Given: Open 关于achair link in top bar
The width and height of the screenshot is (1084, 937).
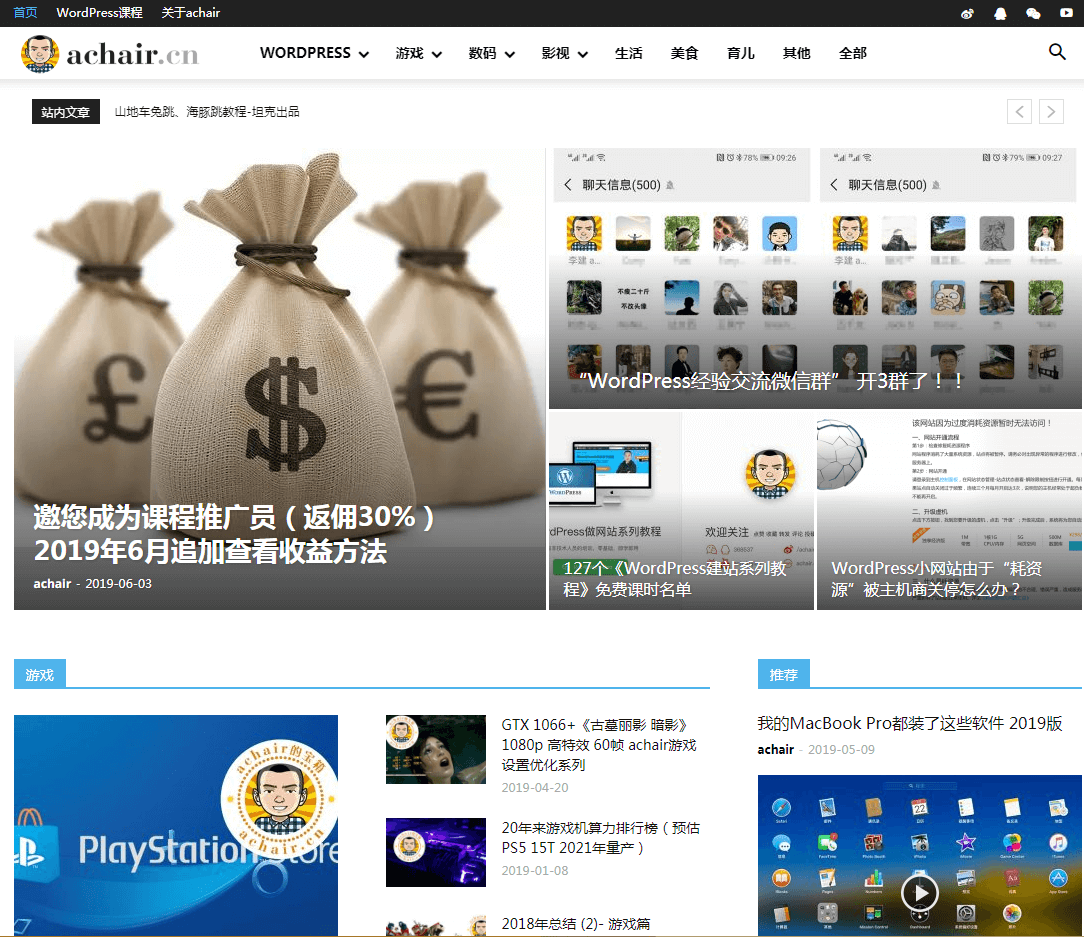Looking at the screenshot, I should 191,13.
